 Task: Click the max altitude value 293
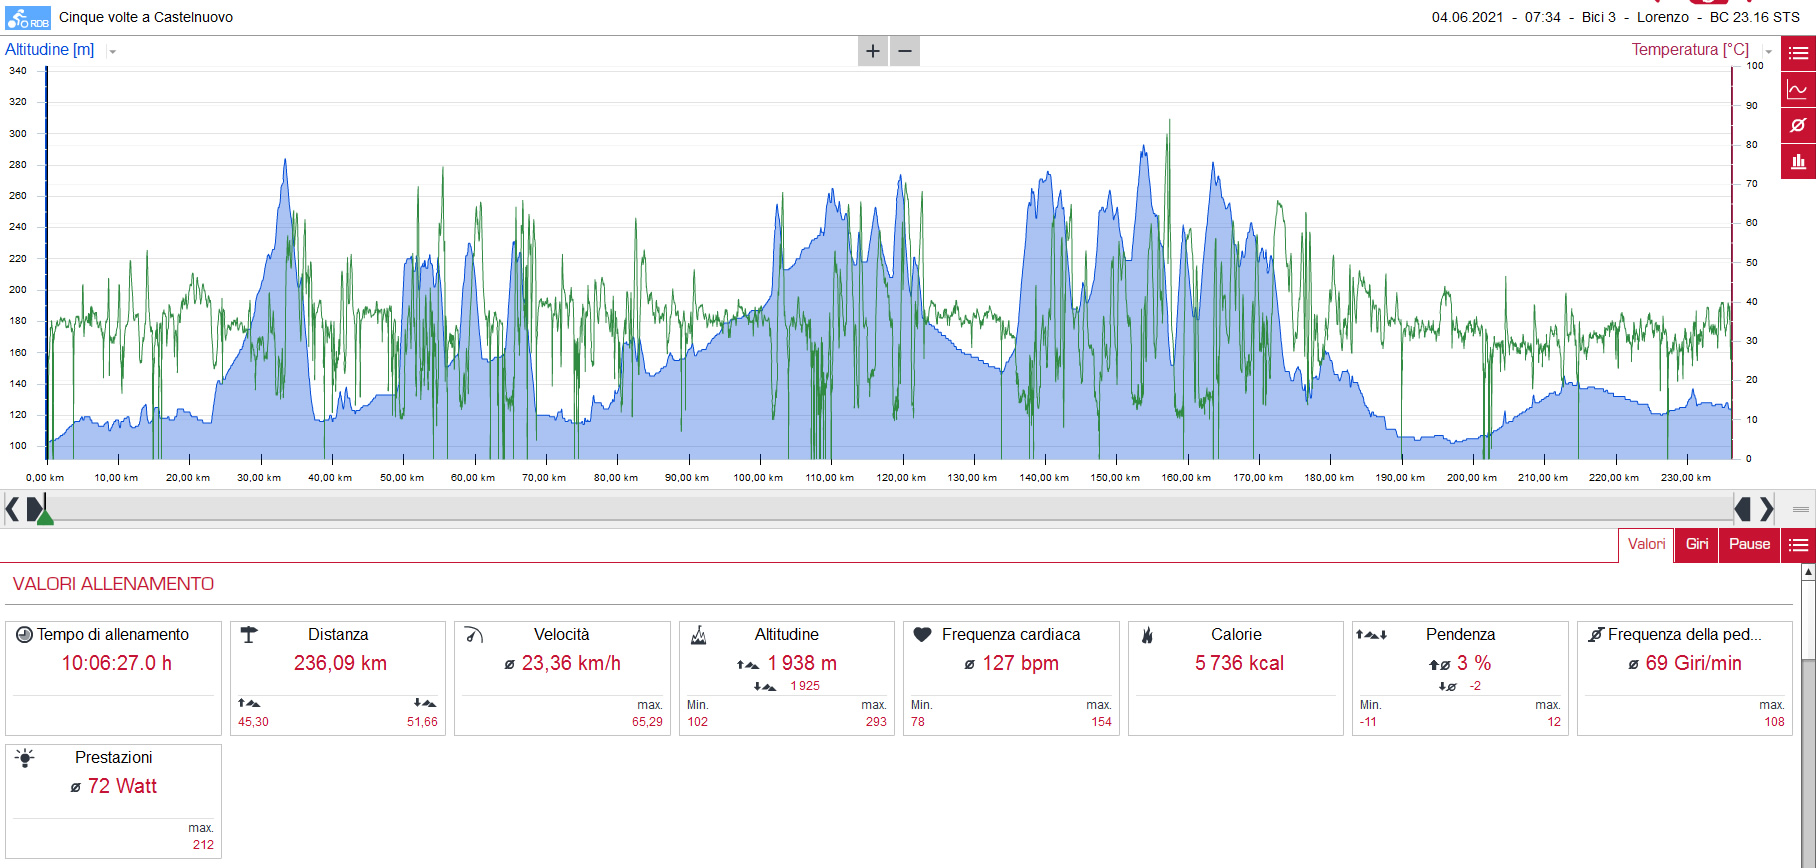[x=876, y=722]
